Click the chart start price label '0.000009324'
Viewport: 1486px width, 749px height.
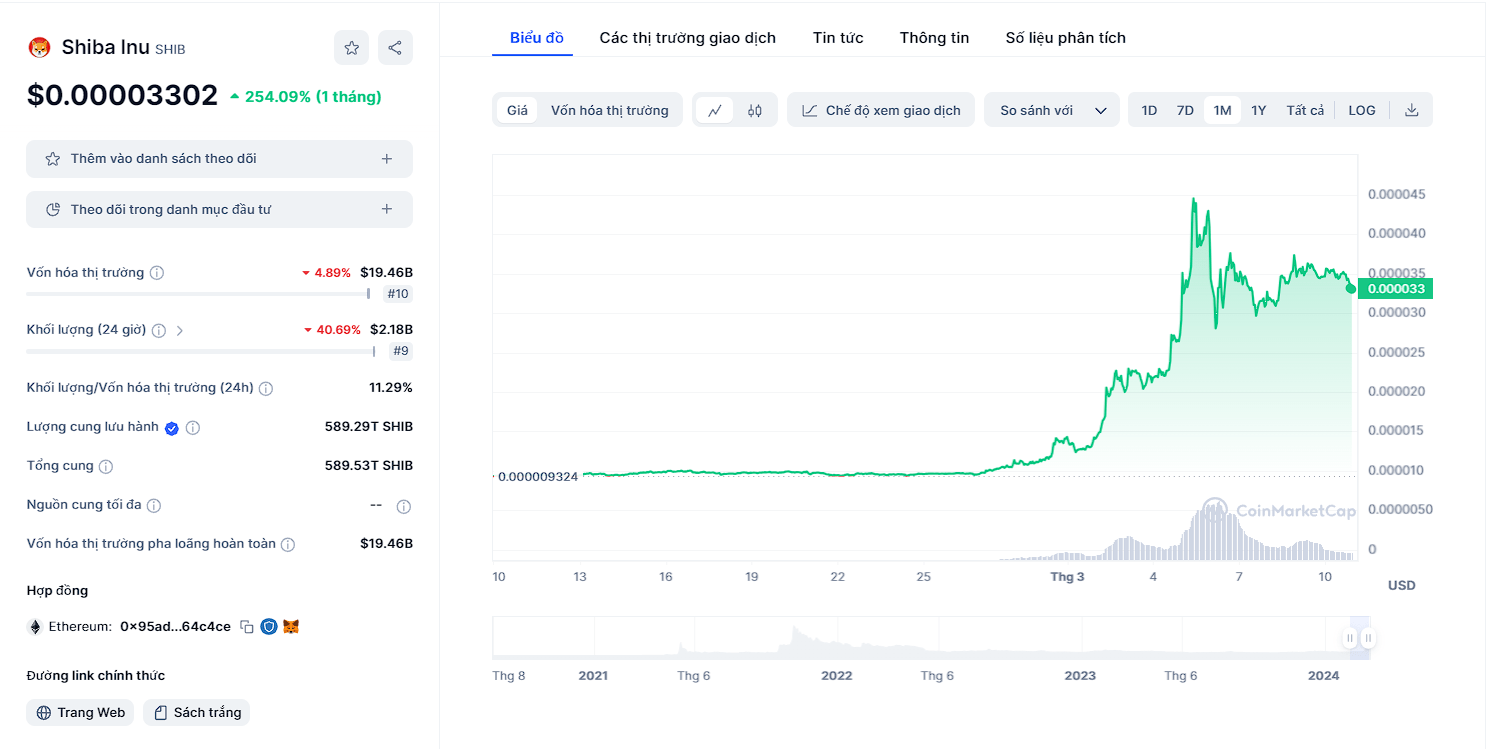click(538, 476)
